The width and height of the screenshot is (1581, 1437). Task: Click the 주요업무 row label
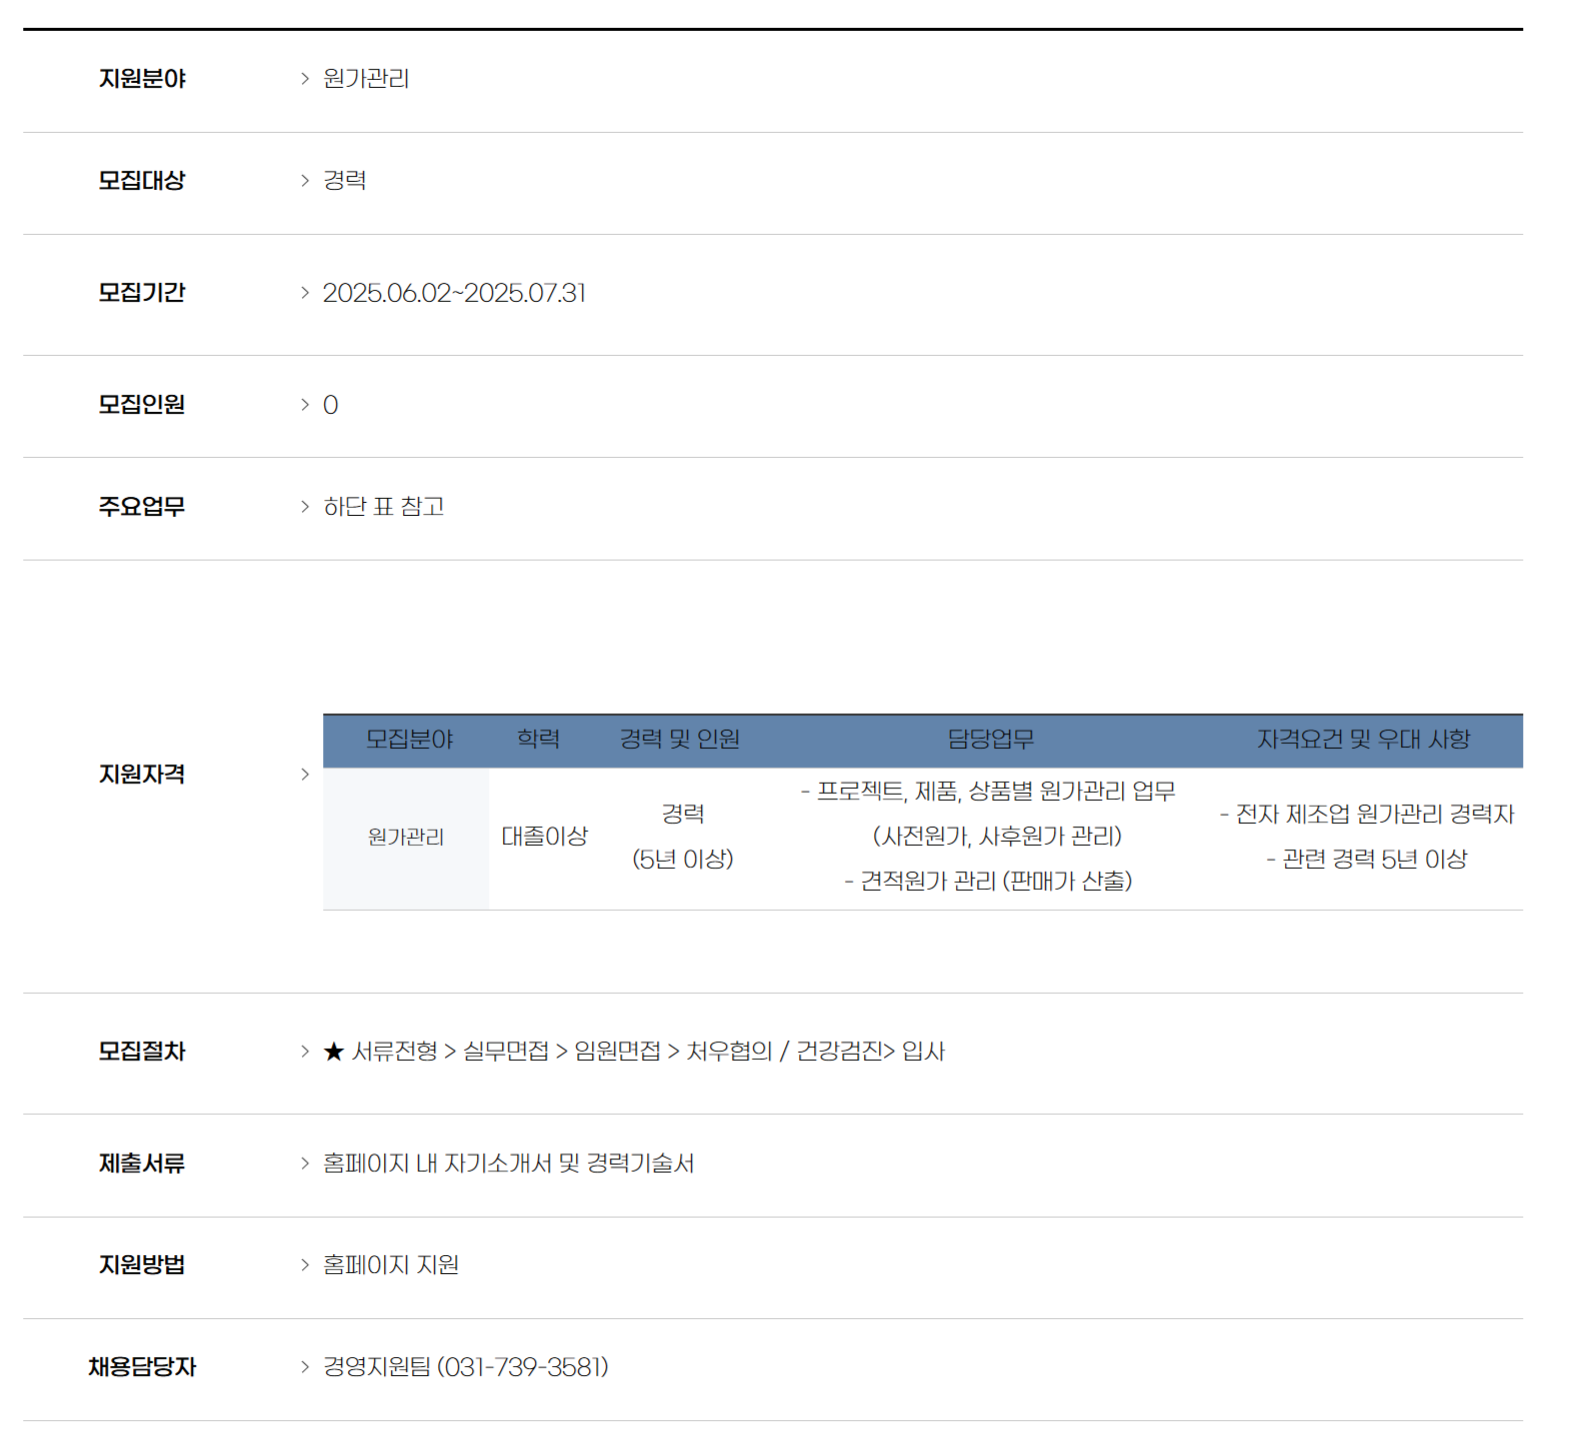pos(142,507)
